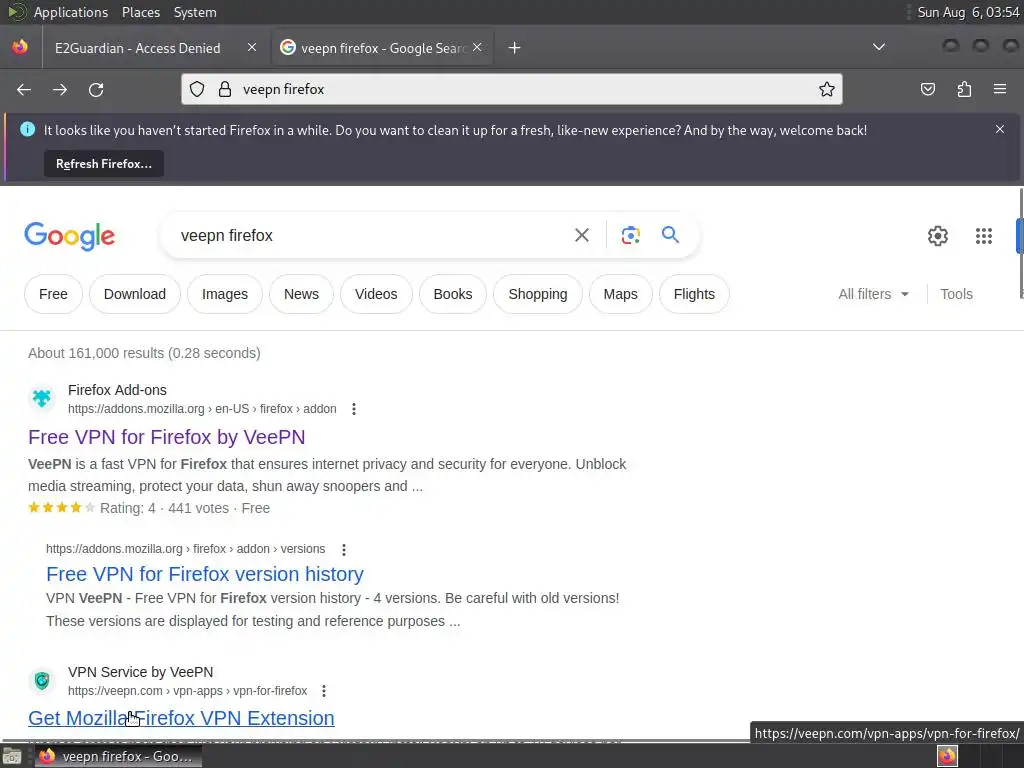Click the VPN Service by VeePN favicon
This screenshot has height=768, width=1024.
coord(42,680)
